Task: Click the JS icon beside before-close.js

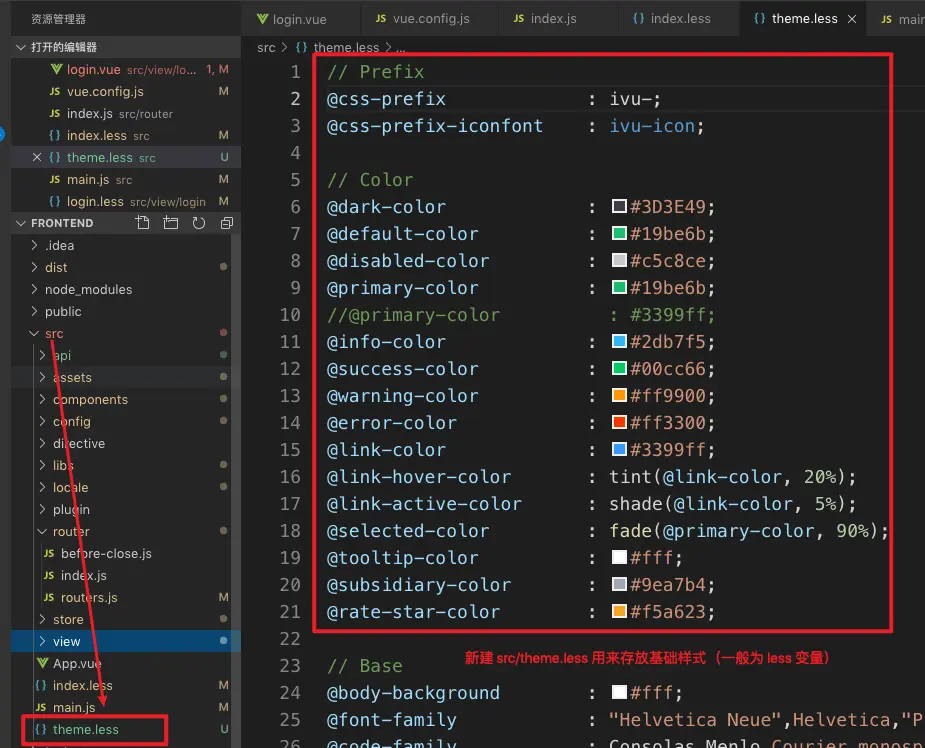Action: pyautogui.click(x=49, y=553)
